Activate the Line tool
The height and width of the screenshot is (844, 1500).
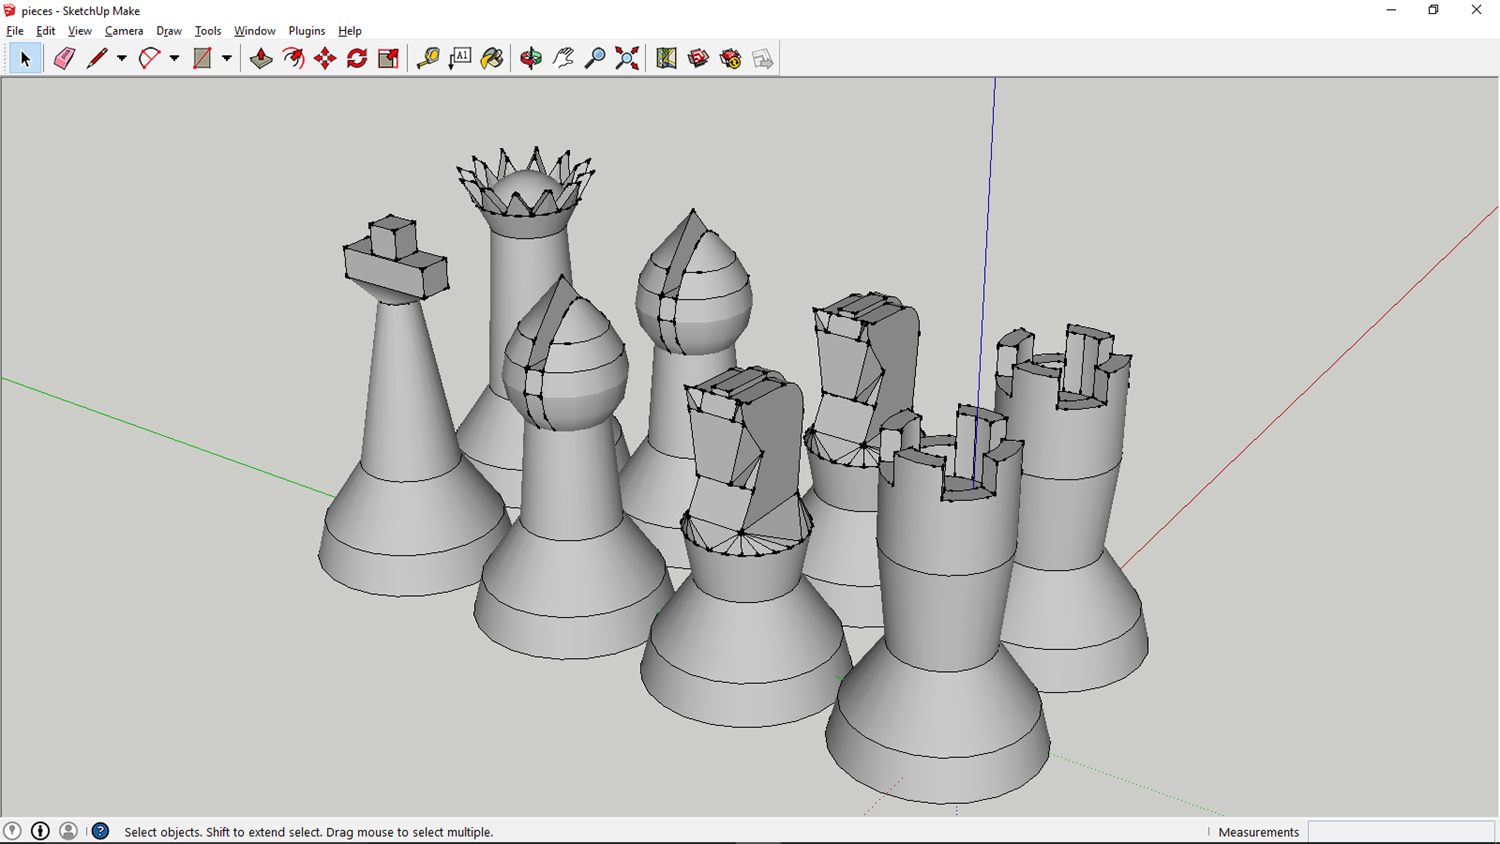(x=96, y=58)
